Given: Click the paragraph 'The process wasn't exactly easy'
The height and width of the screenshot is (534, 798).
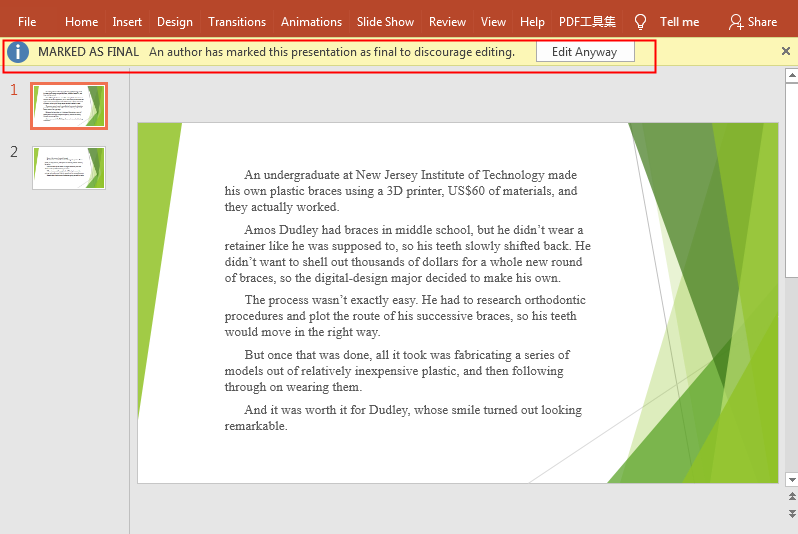Looking at the screenshot, I should [405, 316].
